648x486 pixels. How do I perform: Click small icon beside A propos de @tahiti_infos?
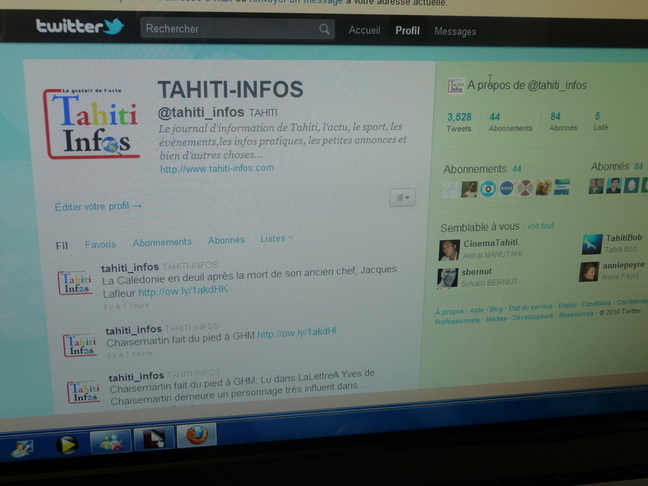click(x=456, y=86)
